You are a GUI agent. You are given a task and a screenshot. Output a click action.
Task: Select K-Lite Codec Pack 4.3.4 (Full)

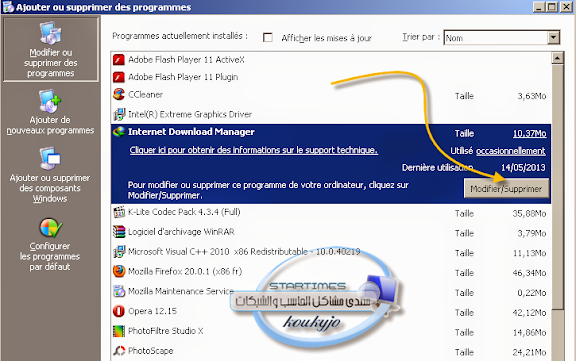[x=184, y=212]
